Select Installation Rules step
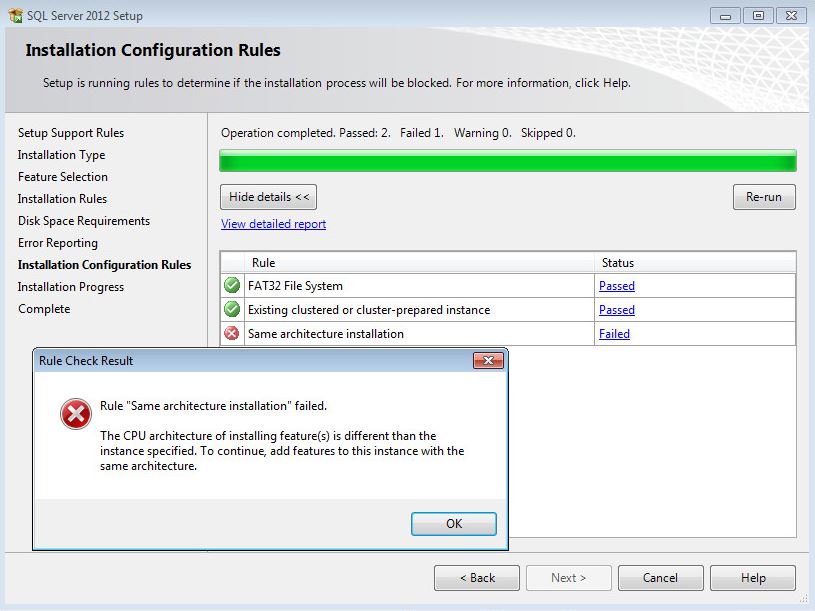The width and height of the screenshot is (815, 611). click(x=62, y=199)
